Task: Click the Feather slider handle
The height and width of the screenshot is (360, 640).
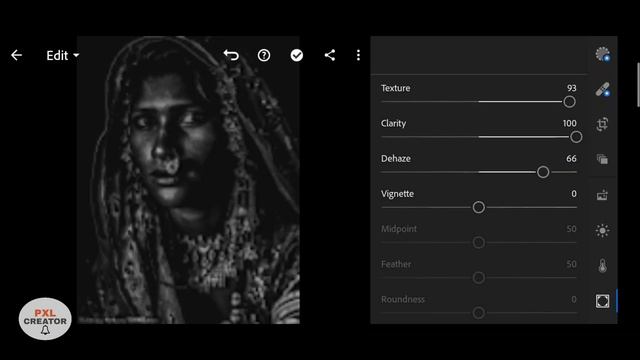Action: [x=478, y=278]
